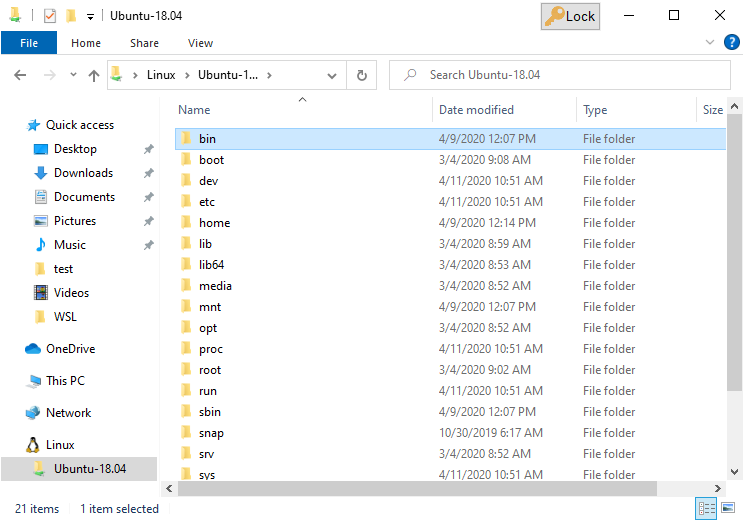Go forward with the right arrow
The height and width of the screenshot is (521, 744).
tap(49, 75)
